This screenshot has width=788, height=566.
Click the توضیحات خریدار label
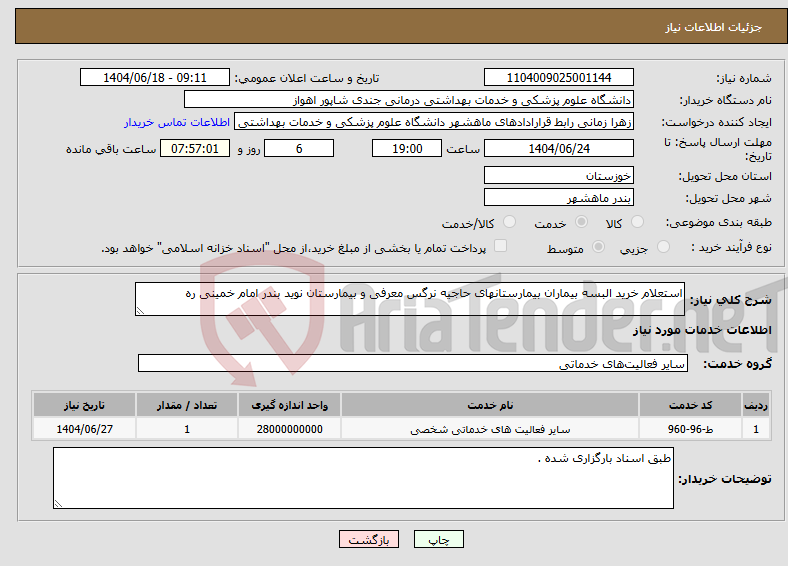click(x=725, y=479)
